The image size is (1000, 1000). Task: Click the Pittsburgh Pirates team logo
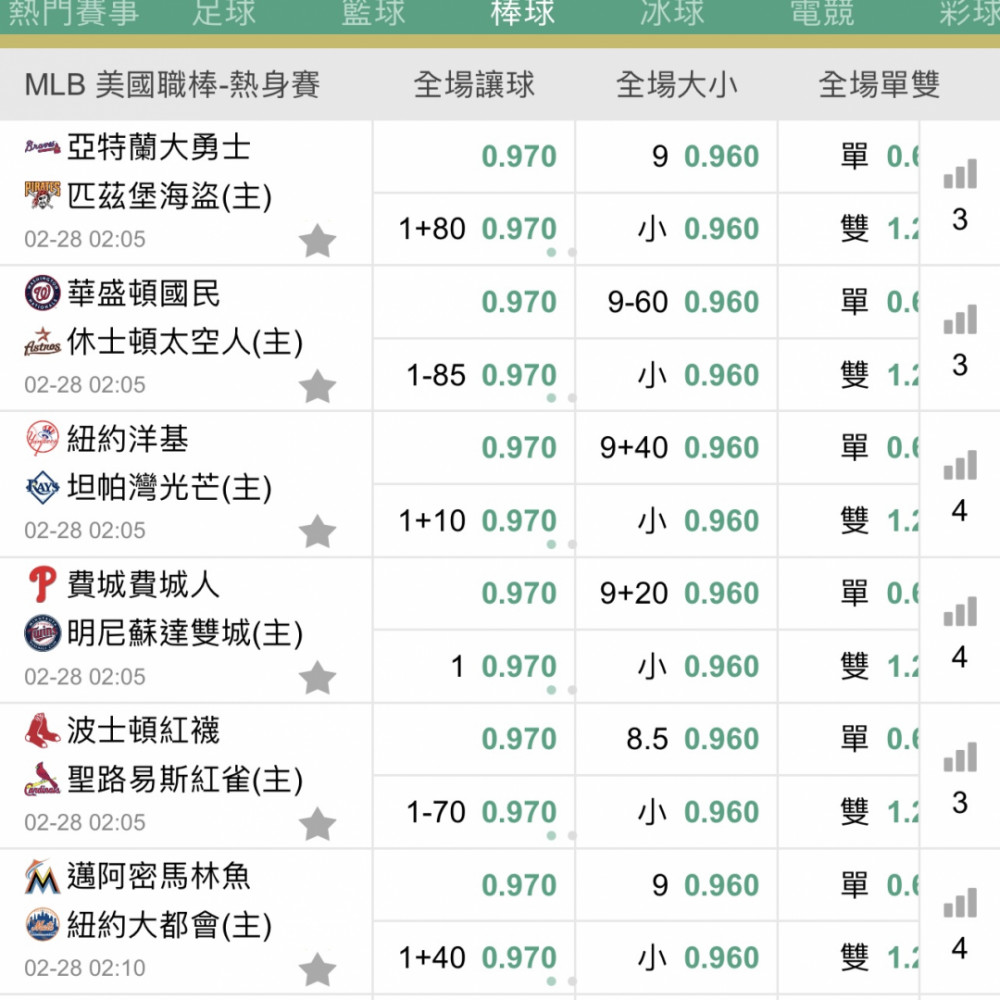(x=43, y=195)
